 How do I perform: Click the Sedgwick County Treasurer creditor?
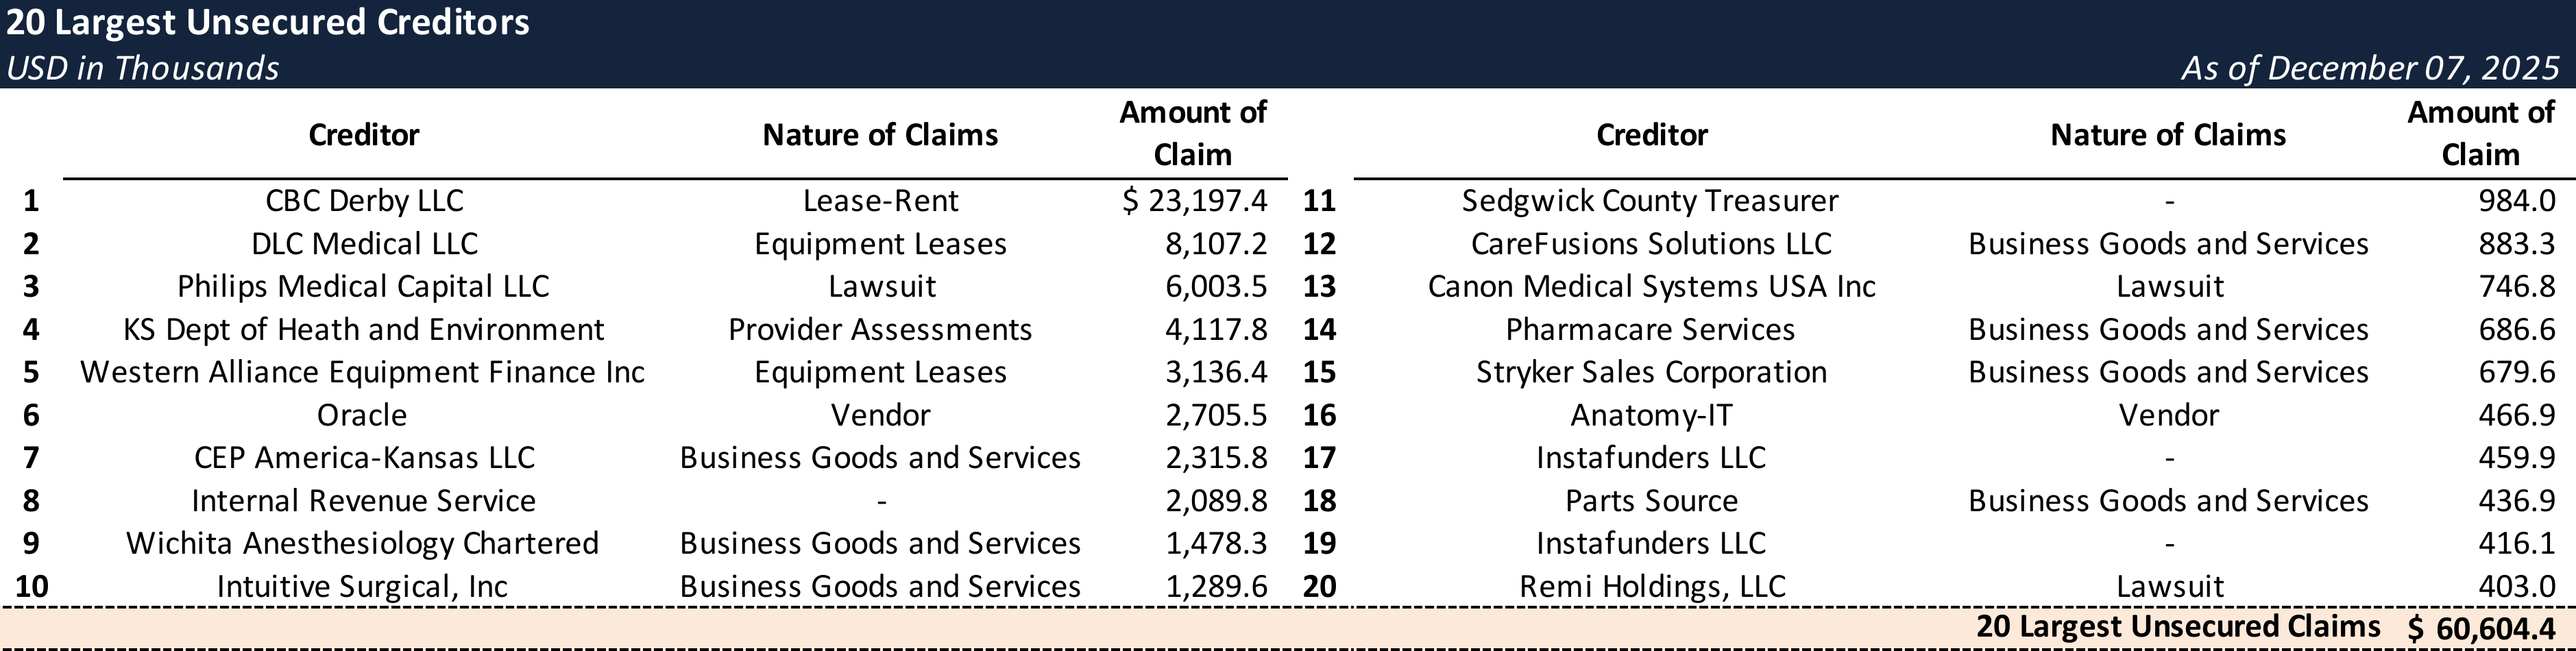tap(1650, 201)
